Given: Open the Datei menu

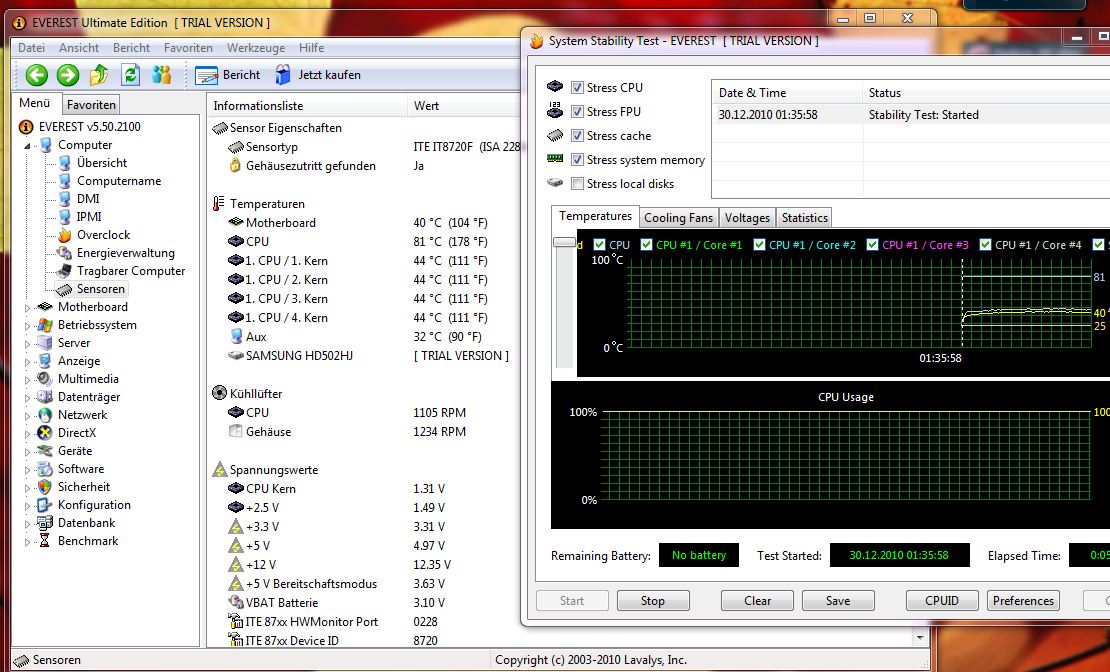Looking at the screenshot, I should 31,48.
